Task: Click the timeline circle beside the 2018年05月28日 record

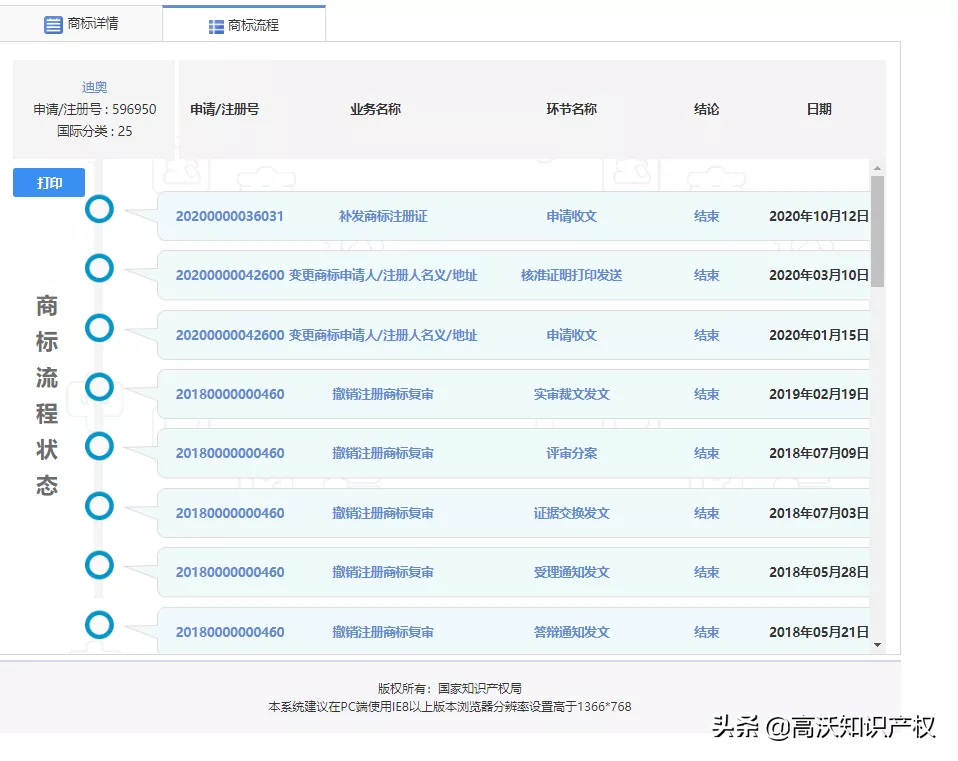Action: coord(99,565)
